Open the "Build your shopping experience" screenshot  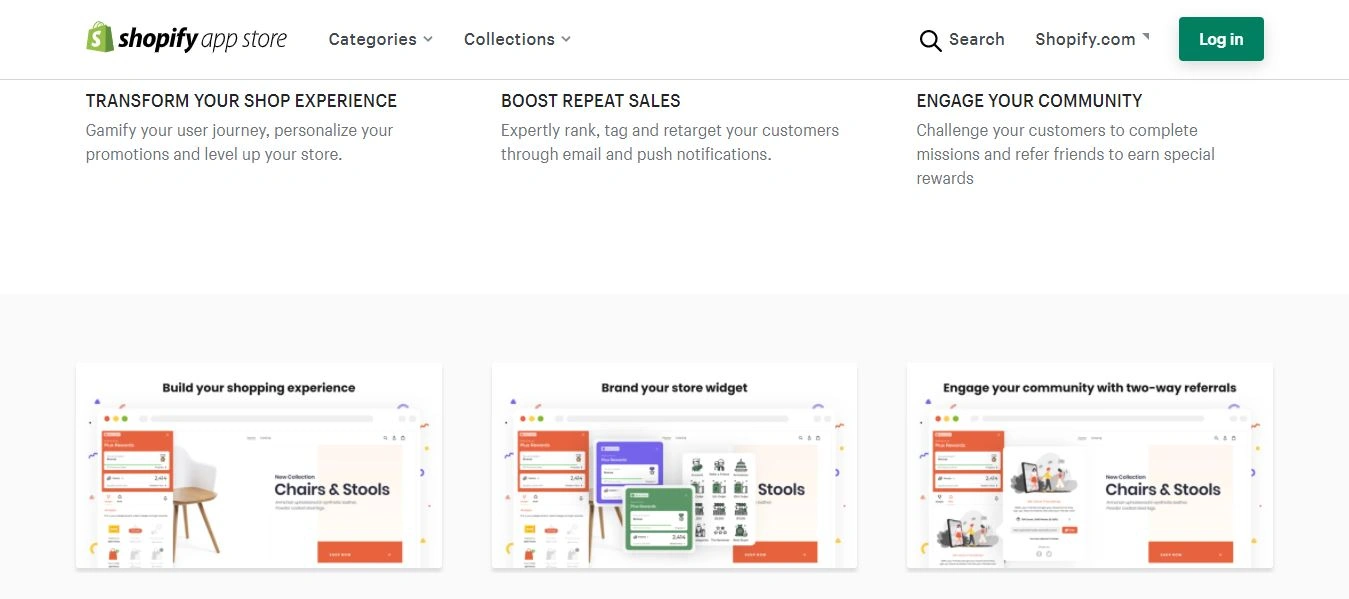click(259, 466)
